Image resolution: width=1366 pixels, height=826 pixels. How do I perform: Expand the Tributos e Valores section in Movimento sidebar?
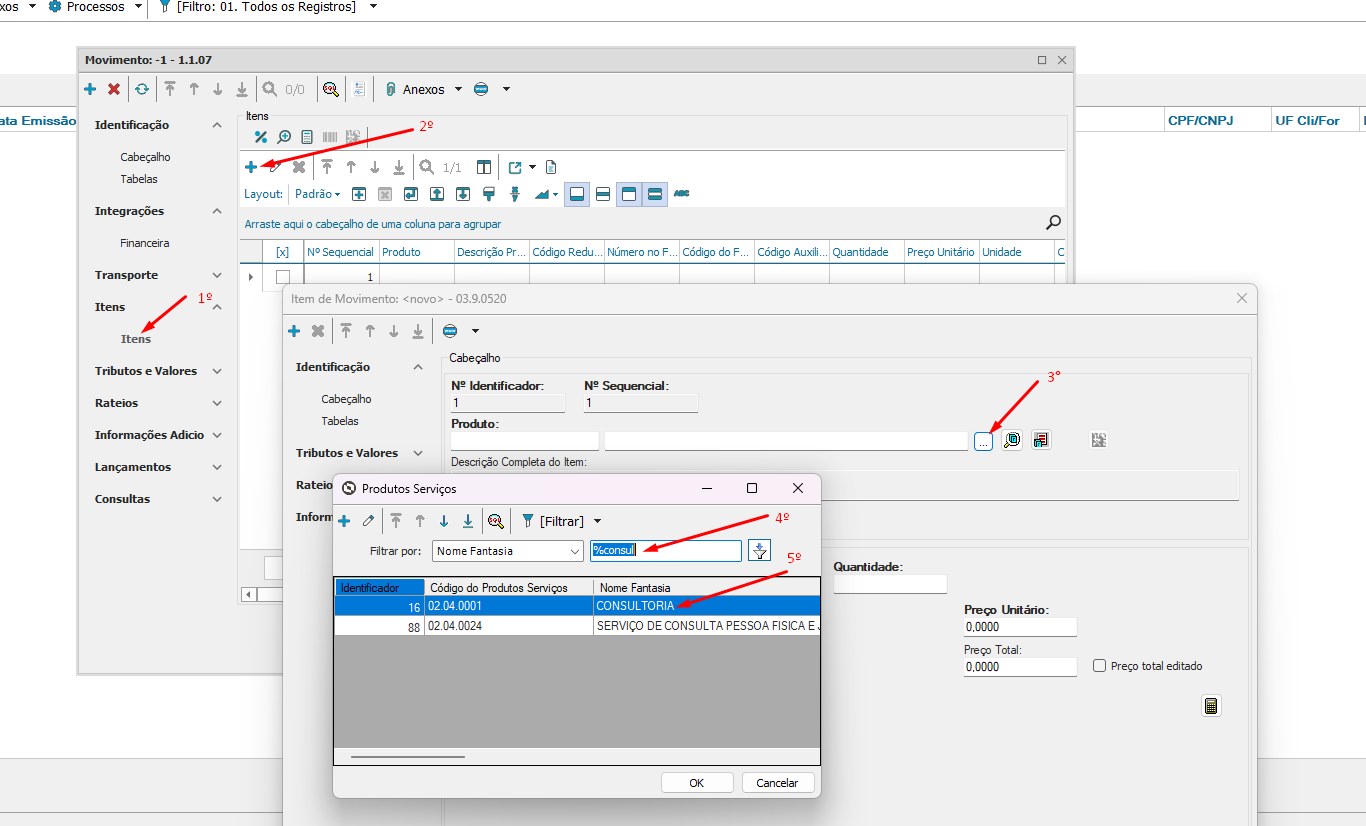click(x=217, y=371)
